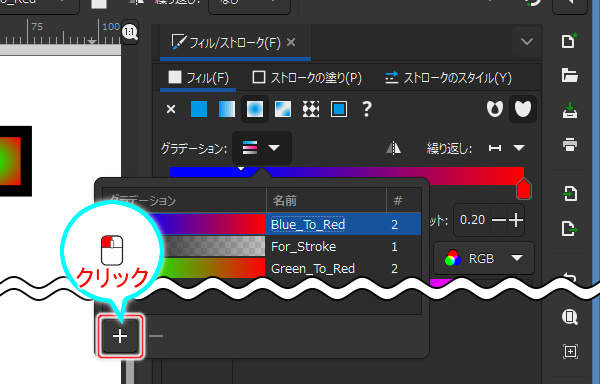This screenshot has width=600, height=384.
Task: Click the zoom to page icon
Action: (x=570, y=317)
